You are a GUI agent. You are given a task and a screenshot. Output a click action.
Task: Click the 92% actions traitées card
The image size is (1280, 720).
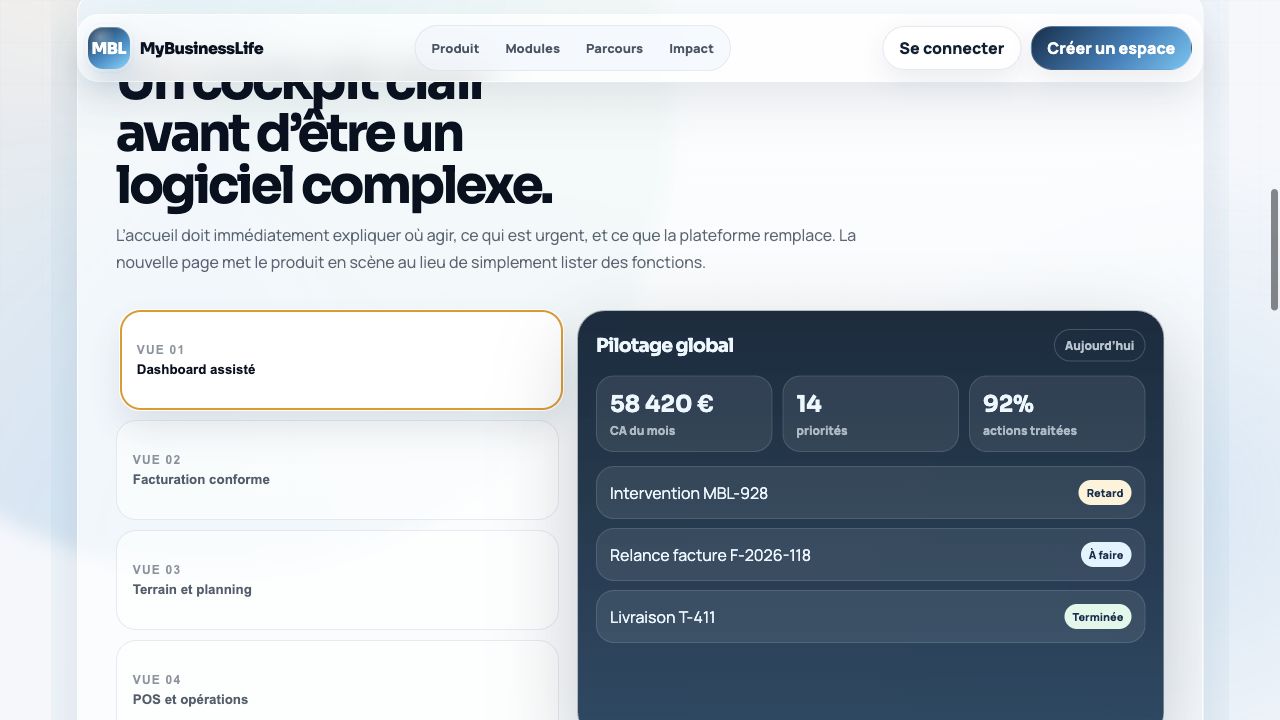tap(1057, 414)
